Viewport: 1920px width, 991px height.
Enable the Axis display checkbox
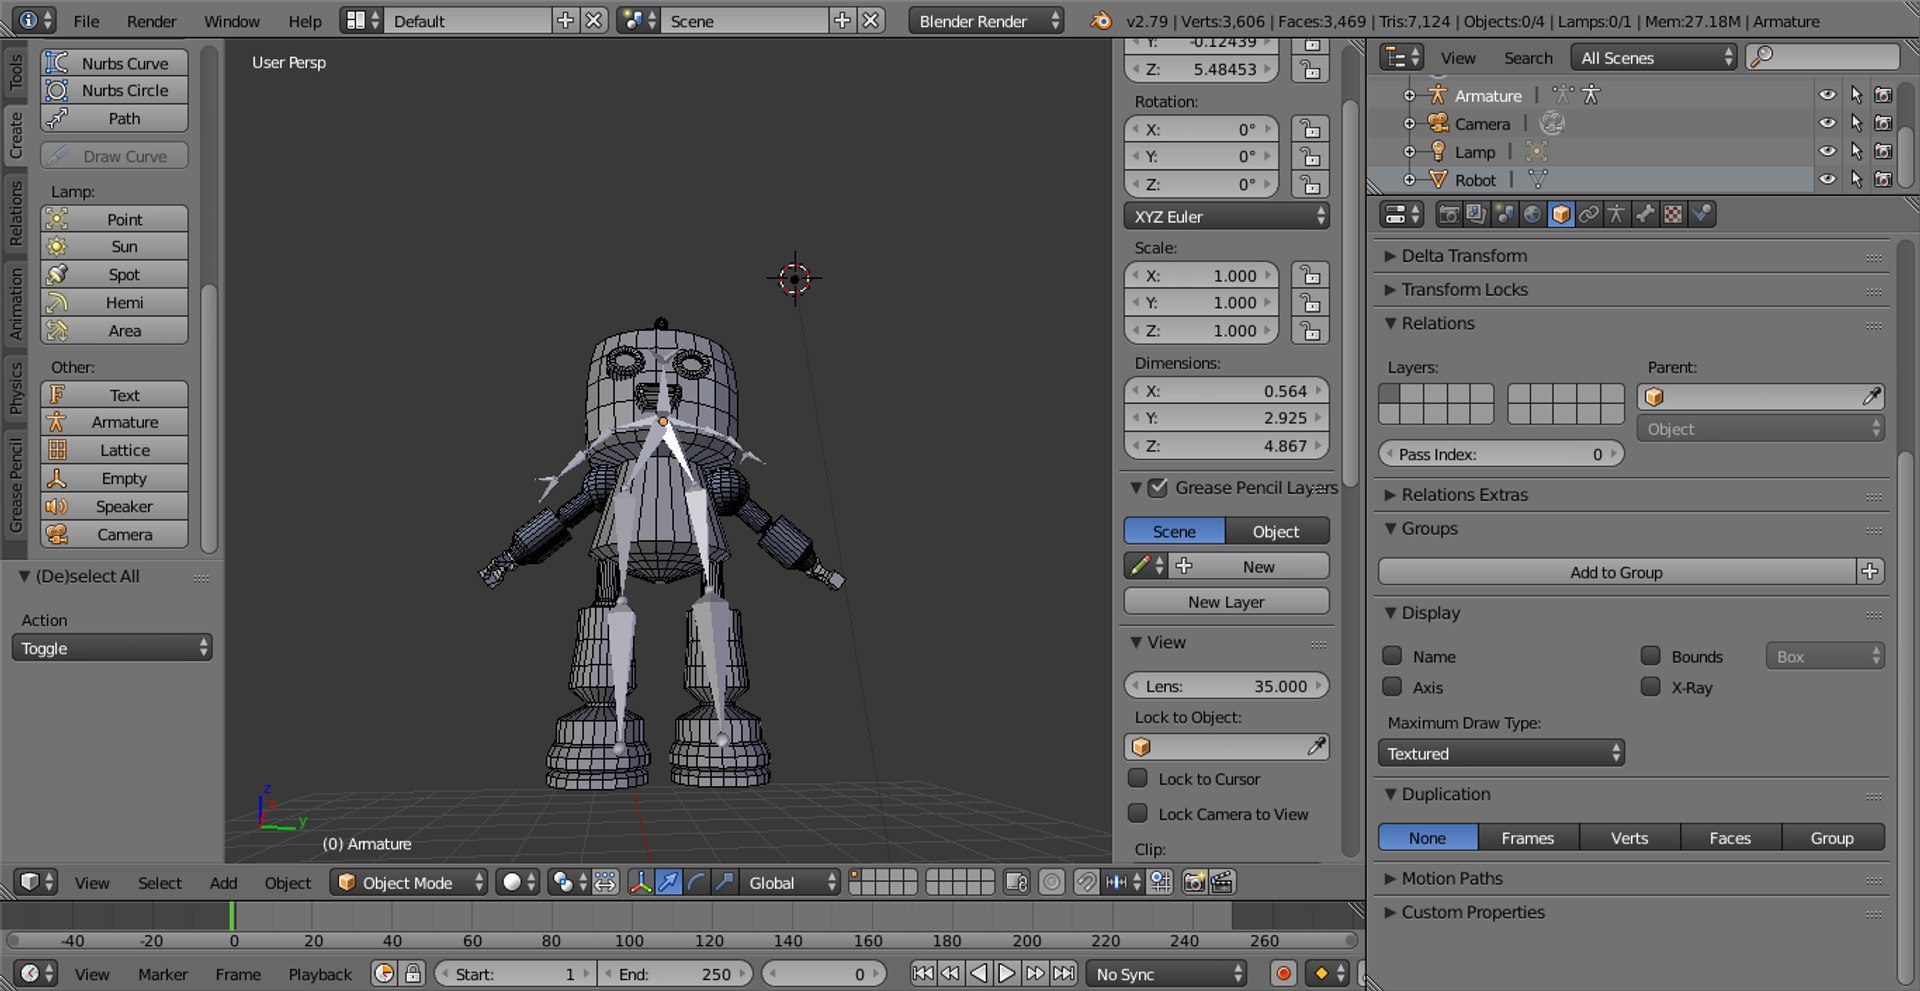click(1392, 687)
